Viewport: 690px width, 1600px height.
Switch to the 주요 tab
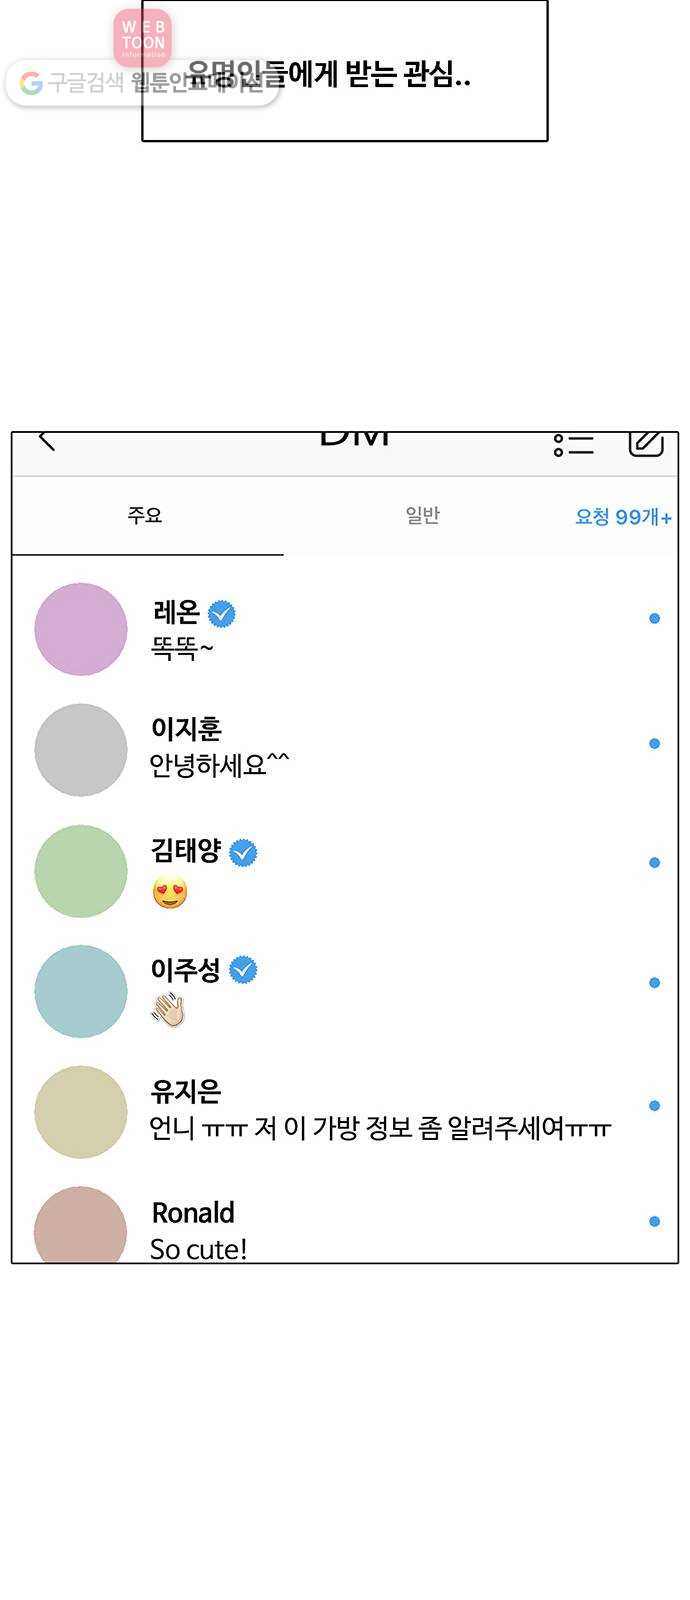pos(147,516)
